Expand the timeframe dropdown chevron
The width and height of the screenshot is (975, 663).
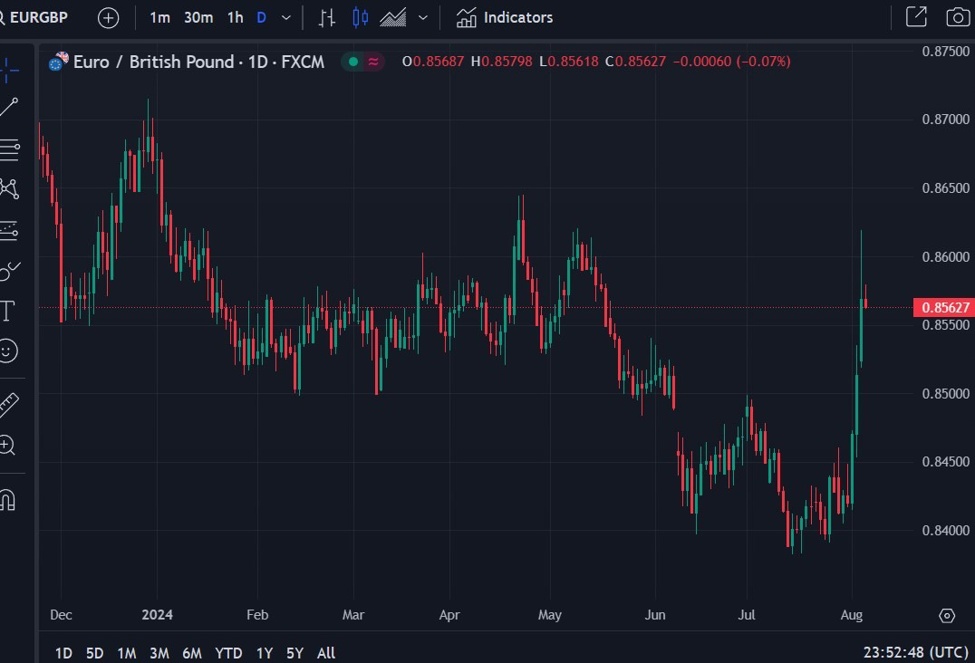coord(285,17)
